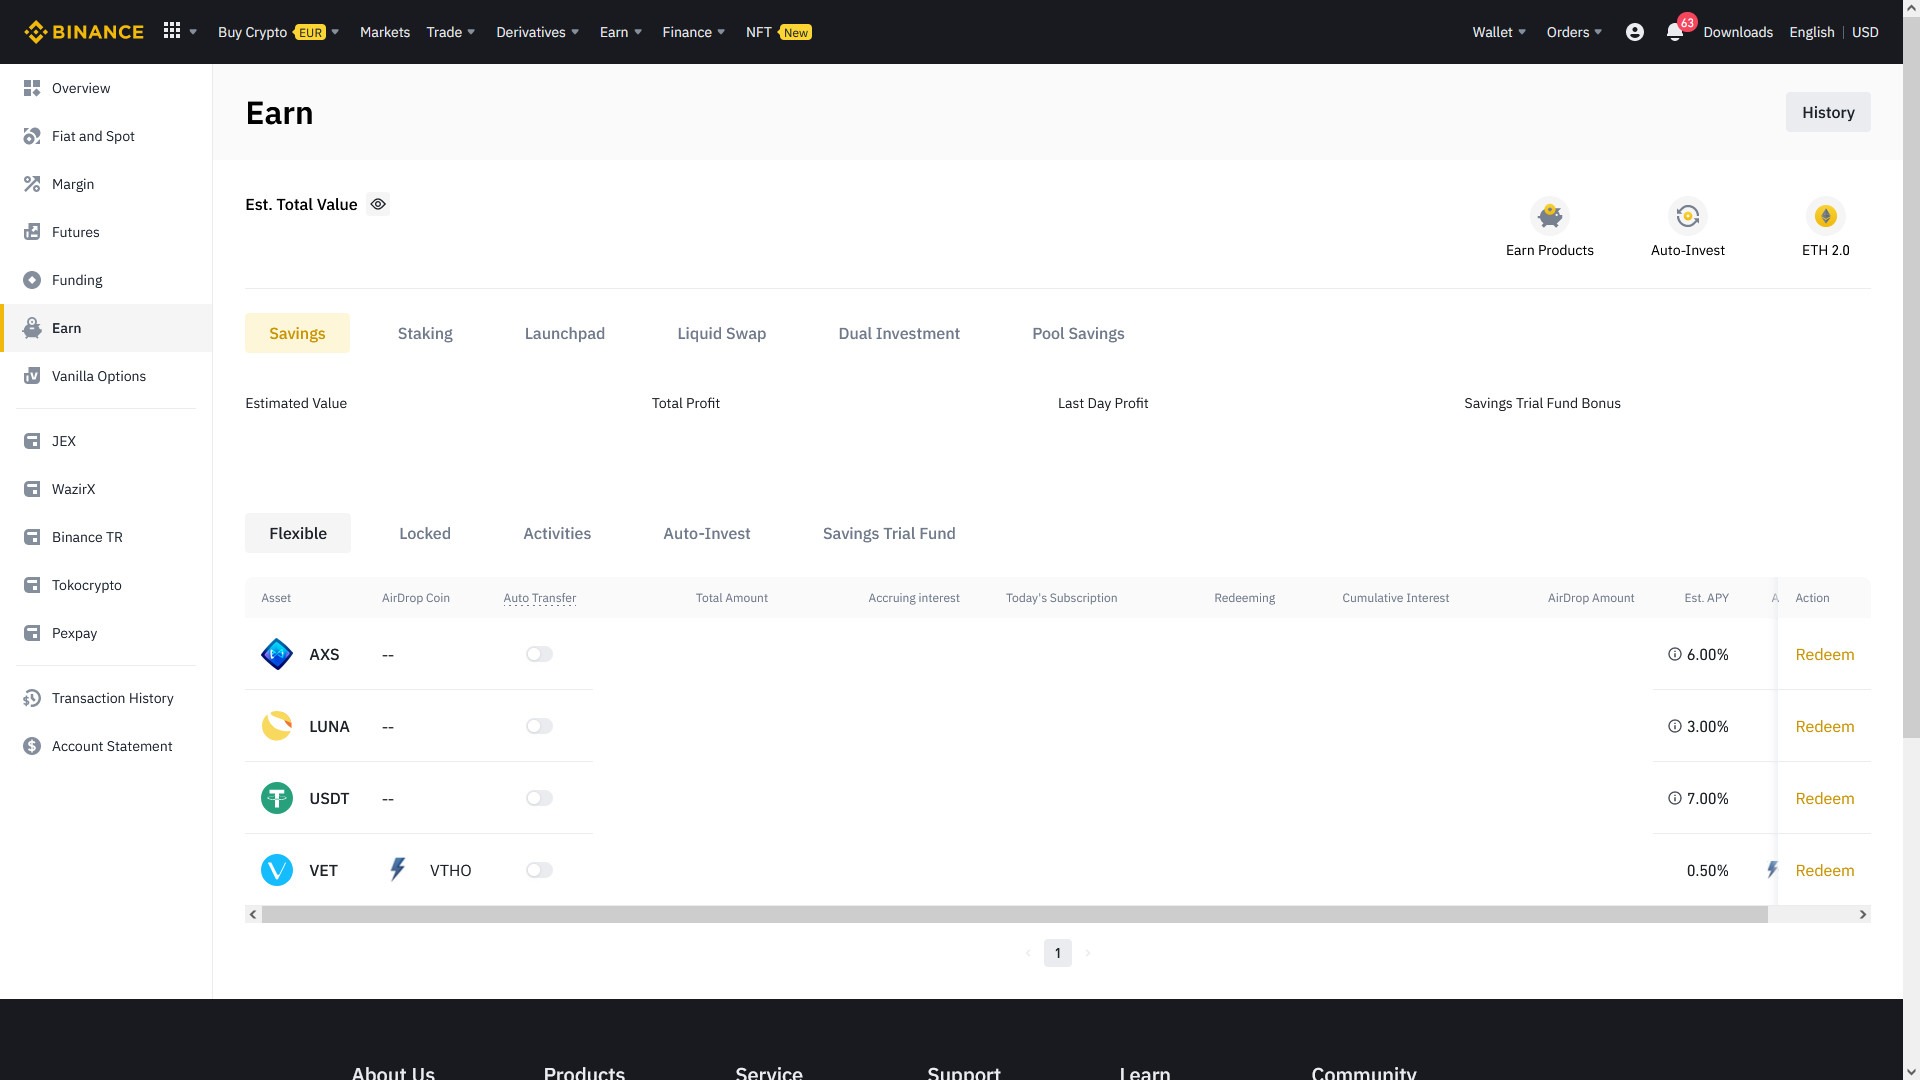The width and height of the screenshot is (1920, 1080).
Task: Open Markets in the top navigation
Action: click(385, 32)
